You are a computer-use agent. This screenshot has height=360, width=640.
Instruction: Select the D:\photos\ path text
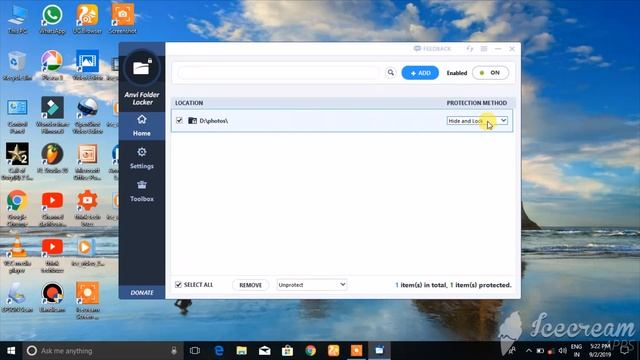(213, 121)
